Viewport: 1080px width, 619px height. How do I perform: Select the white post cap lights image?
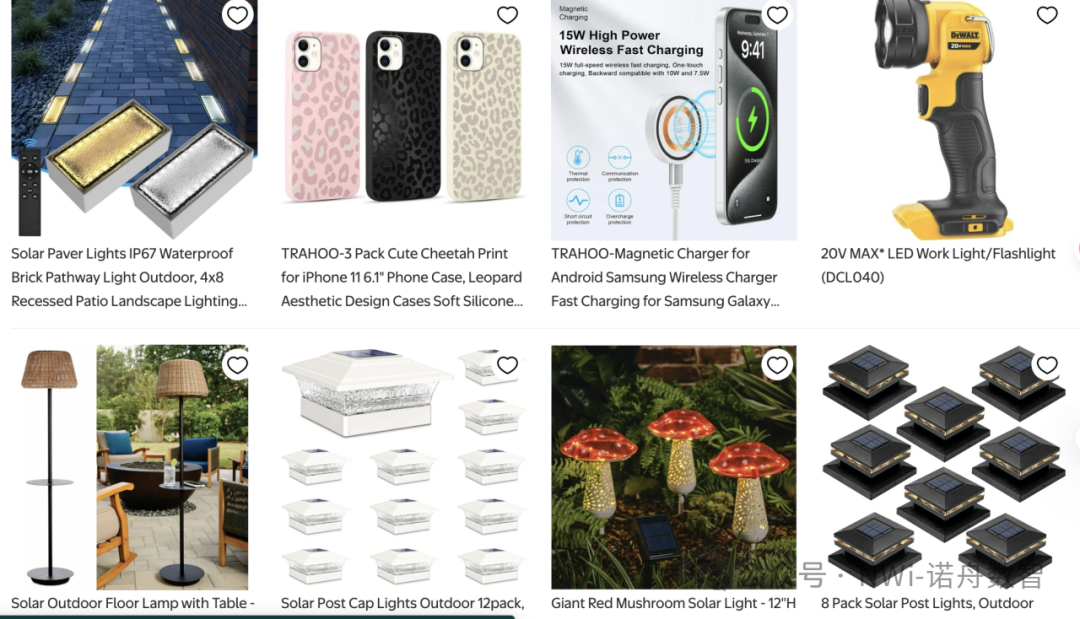click(404, 467)
